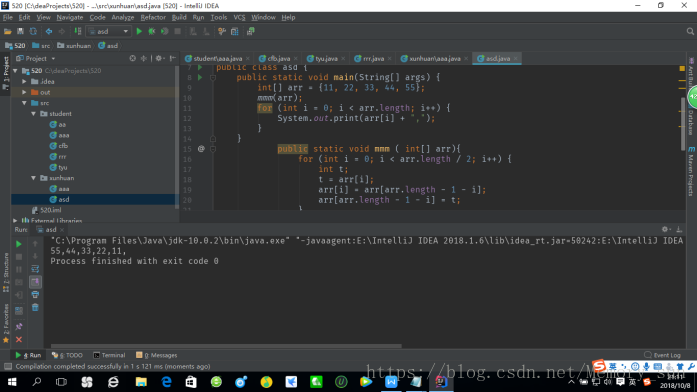Switch to the tyu.java tab
This screenshot has height=392, width=697.
tap(326, 58)
